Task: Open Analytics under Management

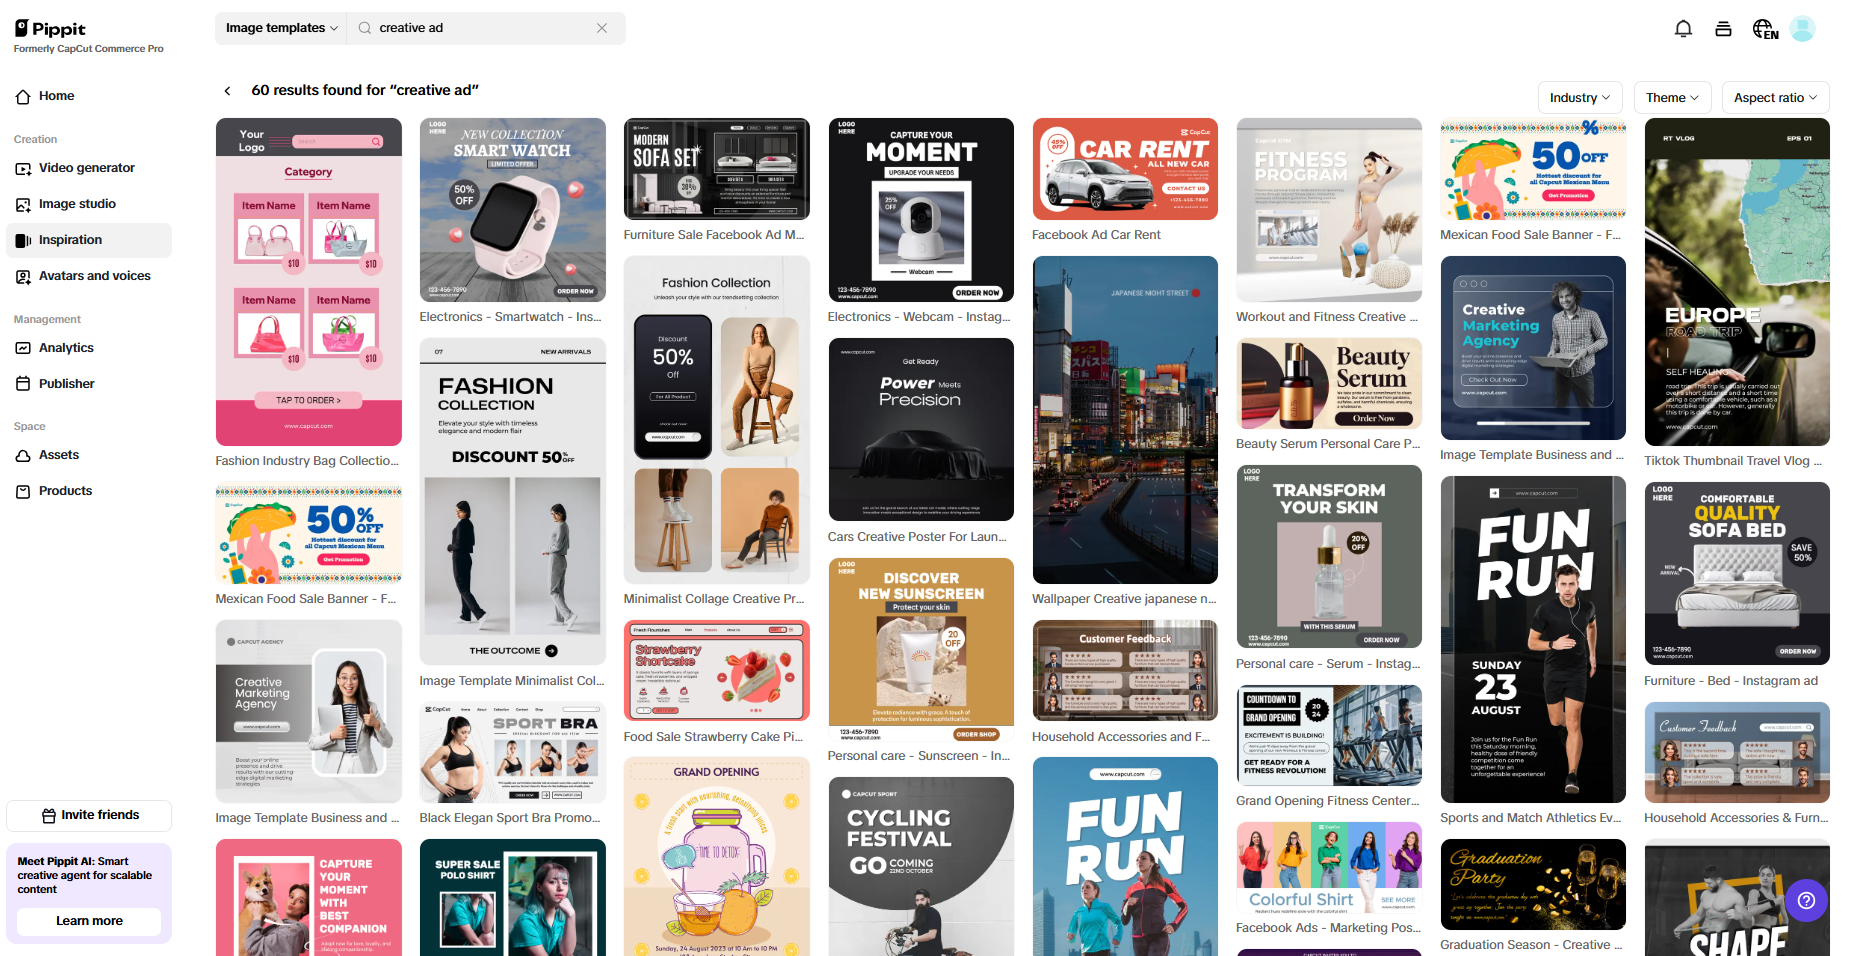Action: (x=66, y=348)
